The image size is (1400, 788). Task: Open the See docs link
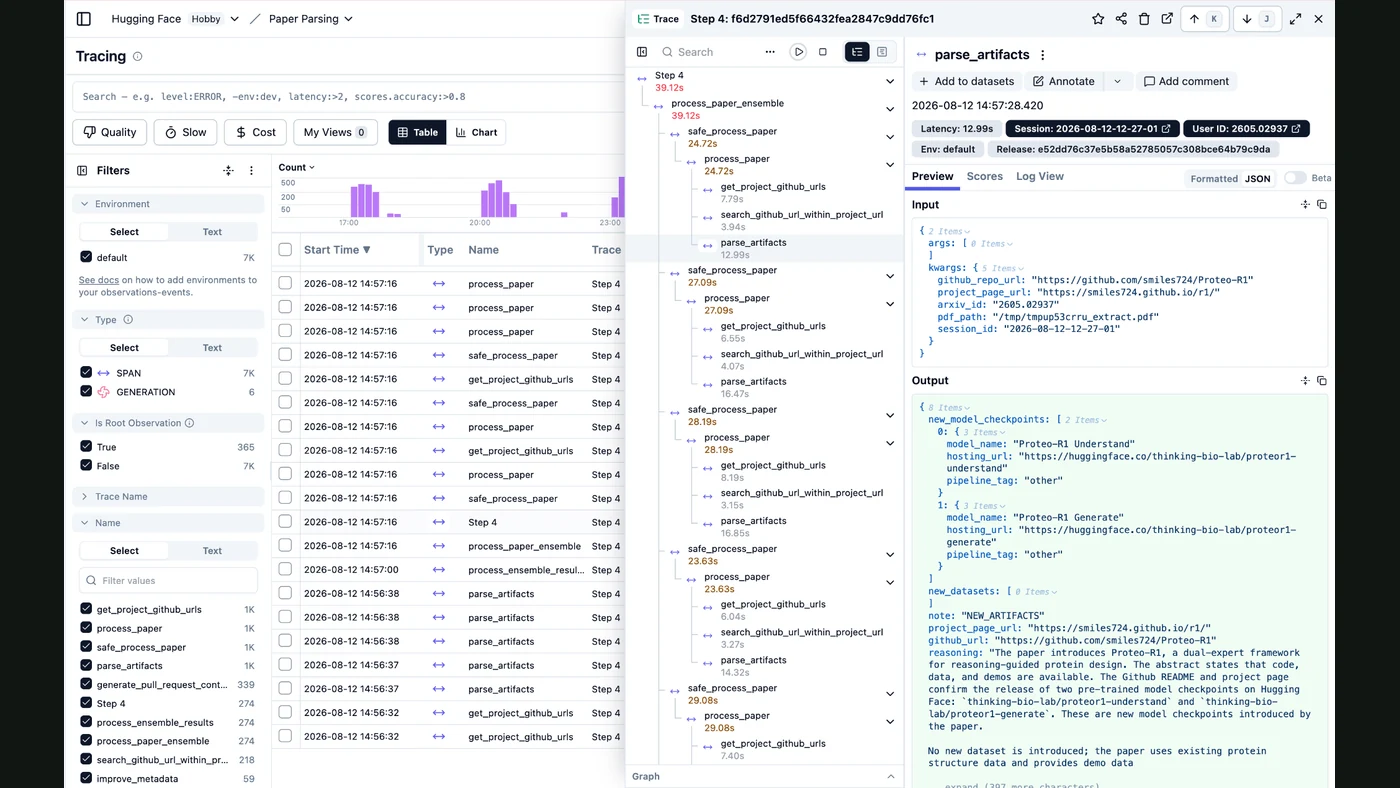pos(99,280)
